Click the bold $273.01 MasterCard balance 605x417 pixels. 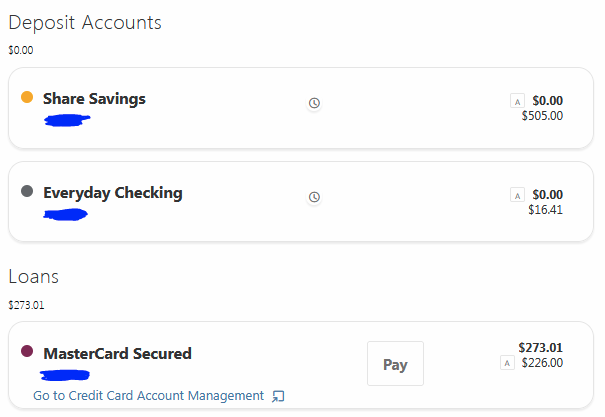click(540, 347)
